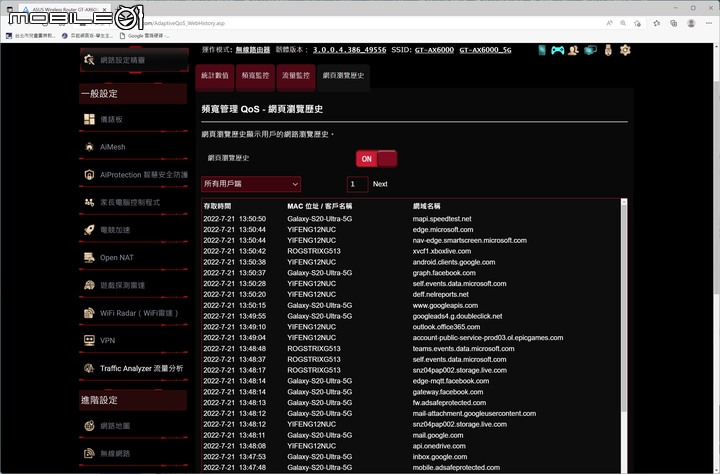Click the 一般設定 section header
Viewport: 720px width, 474px height.
134,94
